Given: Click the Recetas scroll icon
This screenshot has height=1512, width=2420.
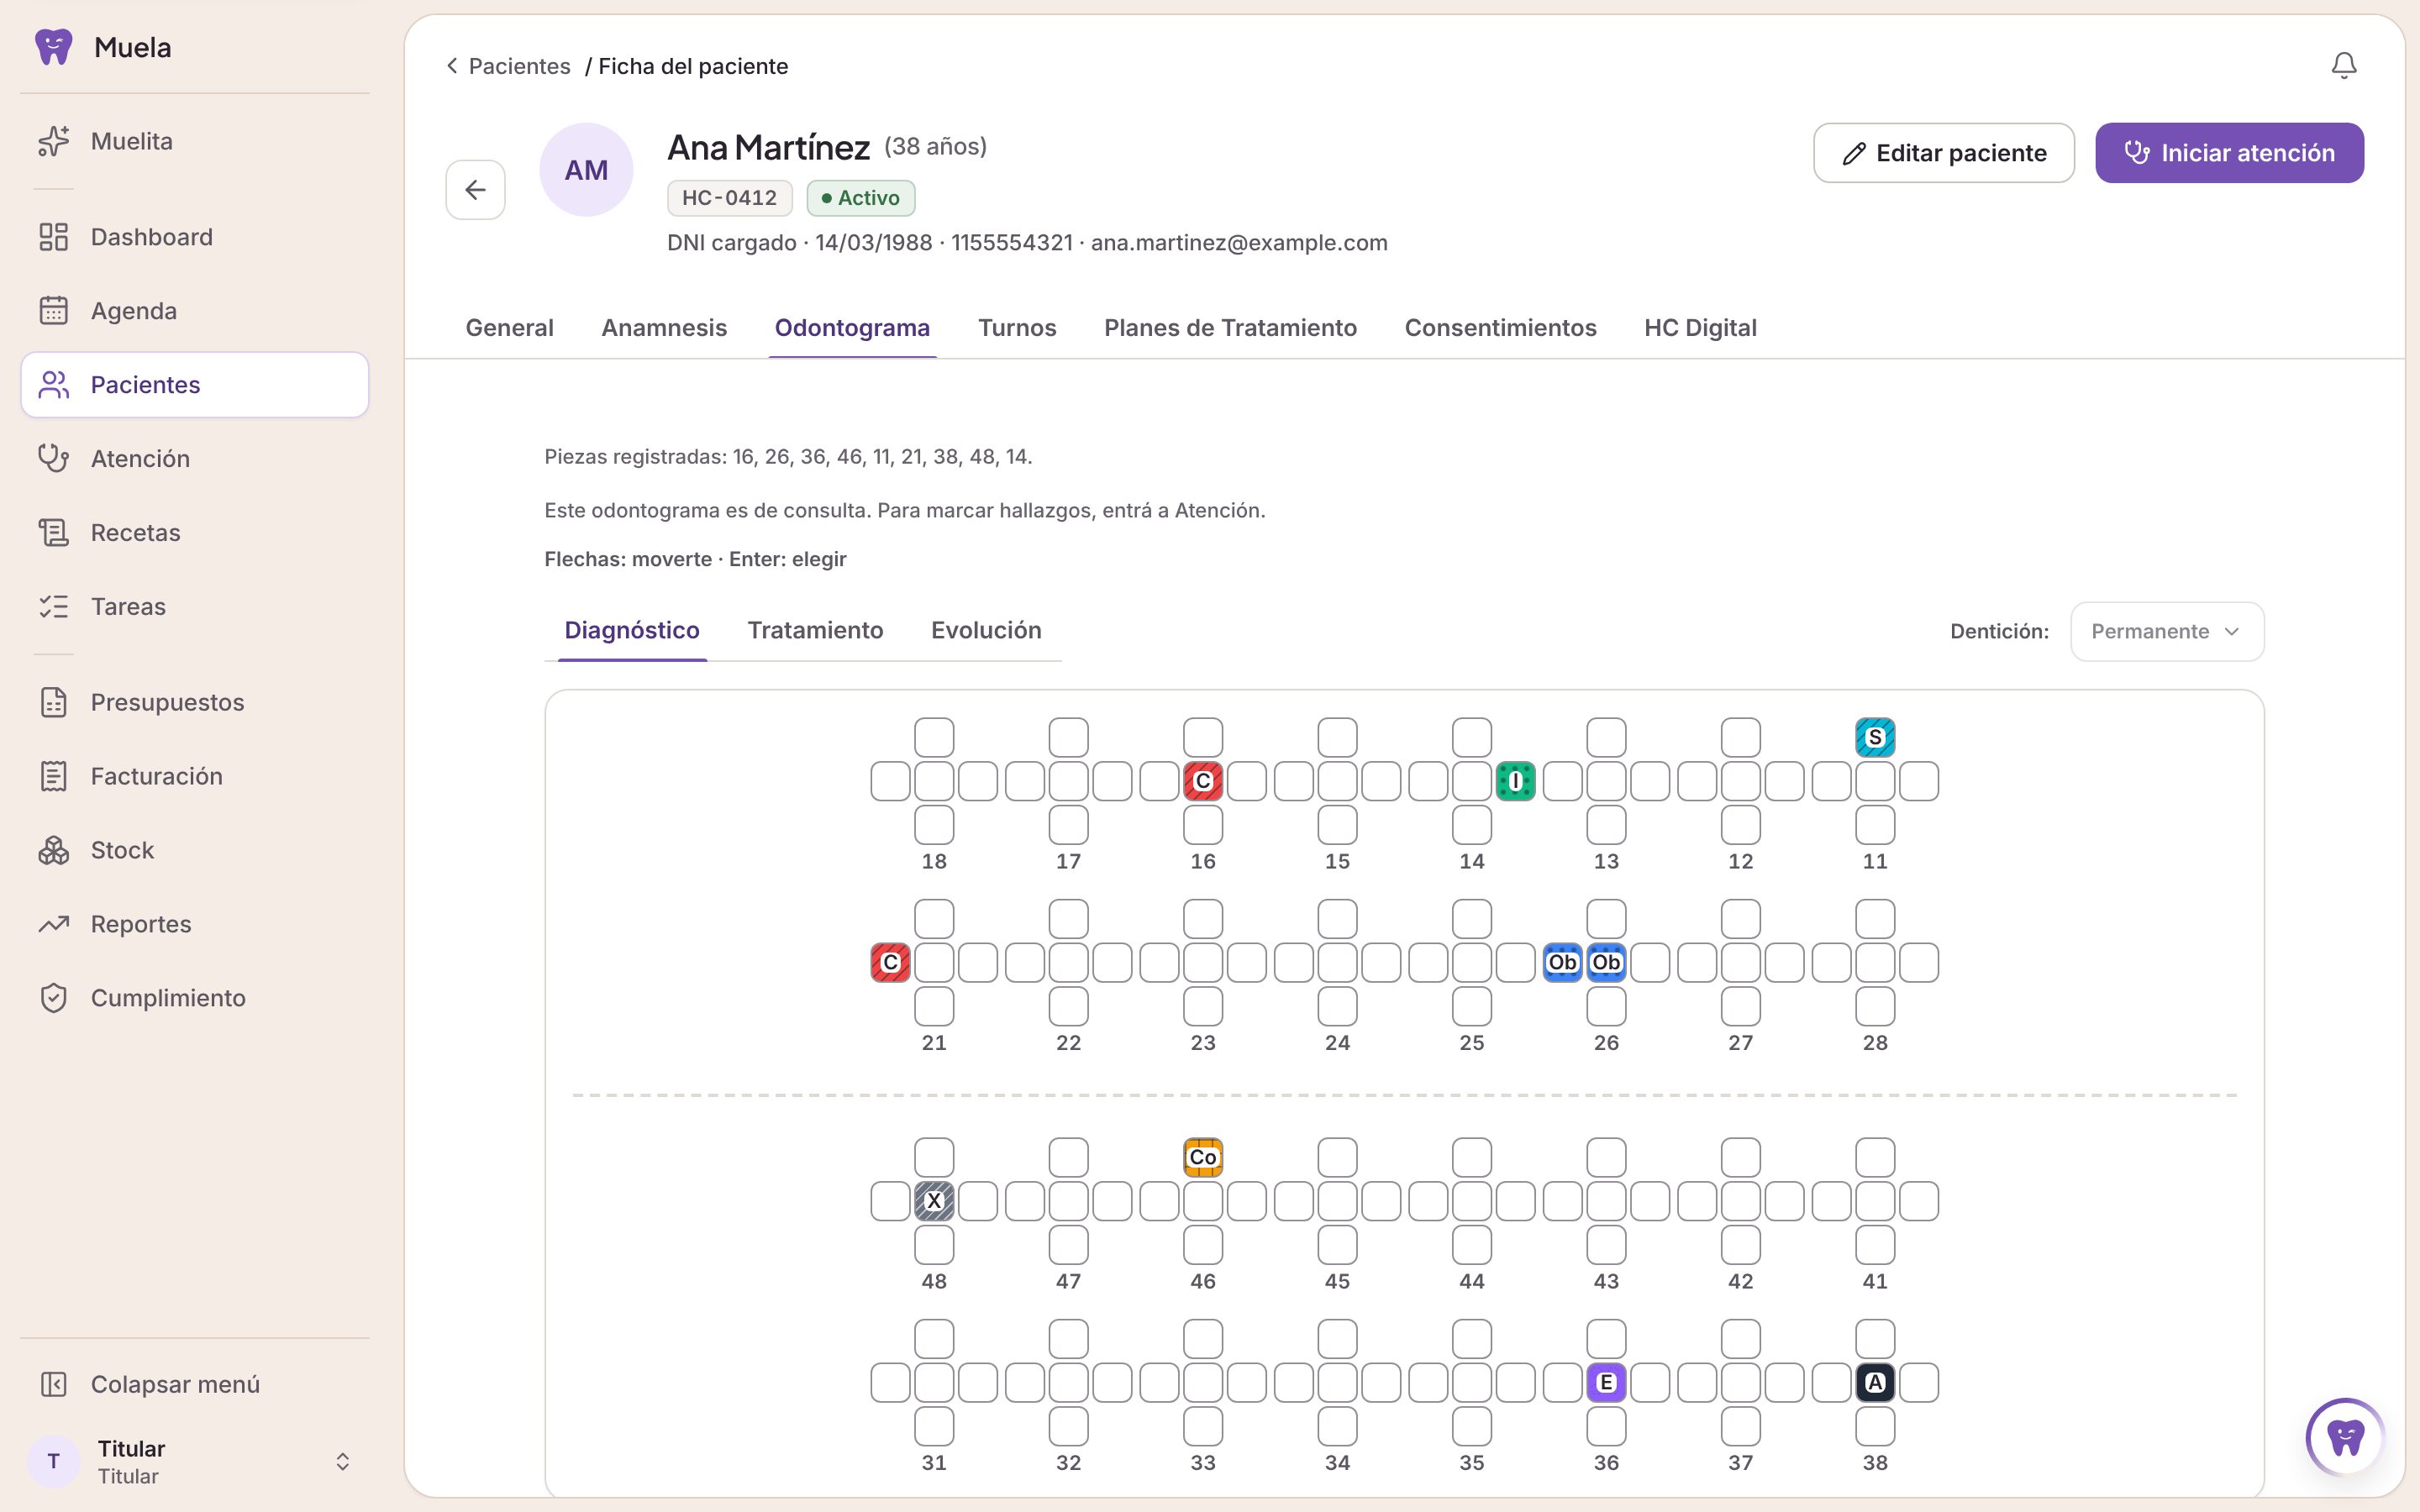Looking at the screenshot, I should pos(53,532).
